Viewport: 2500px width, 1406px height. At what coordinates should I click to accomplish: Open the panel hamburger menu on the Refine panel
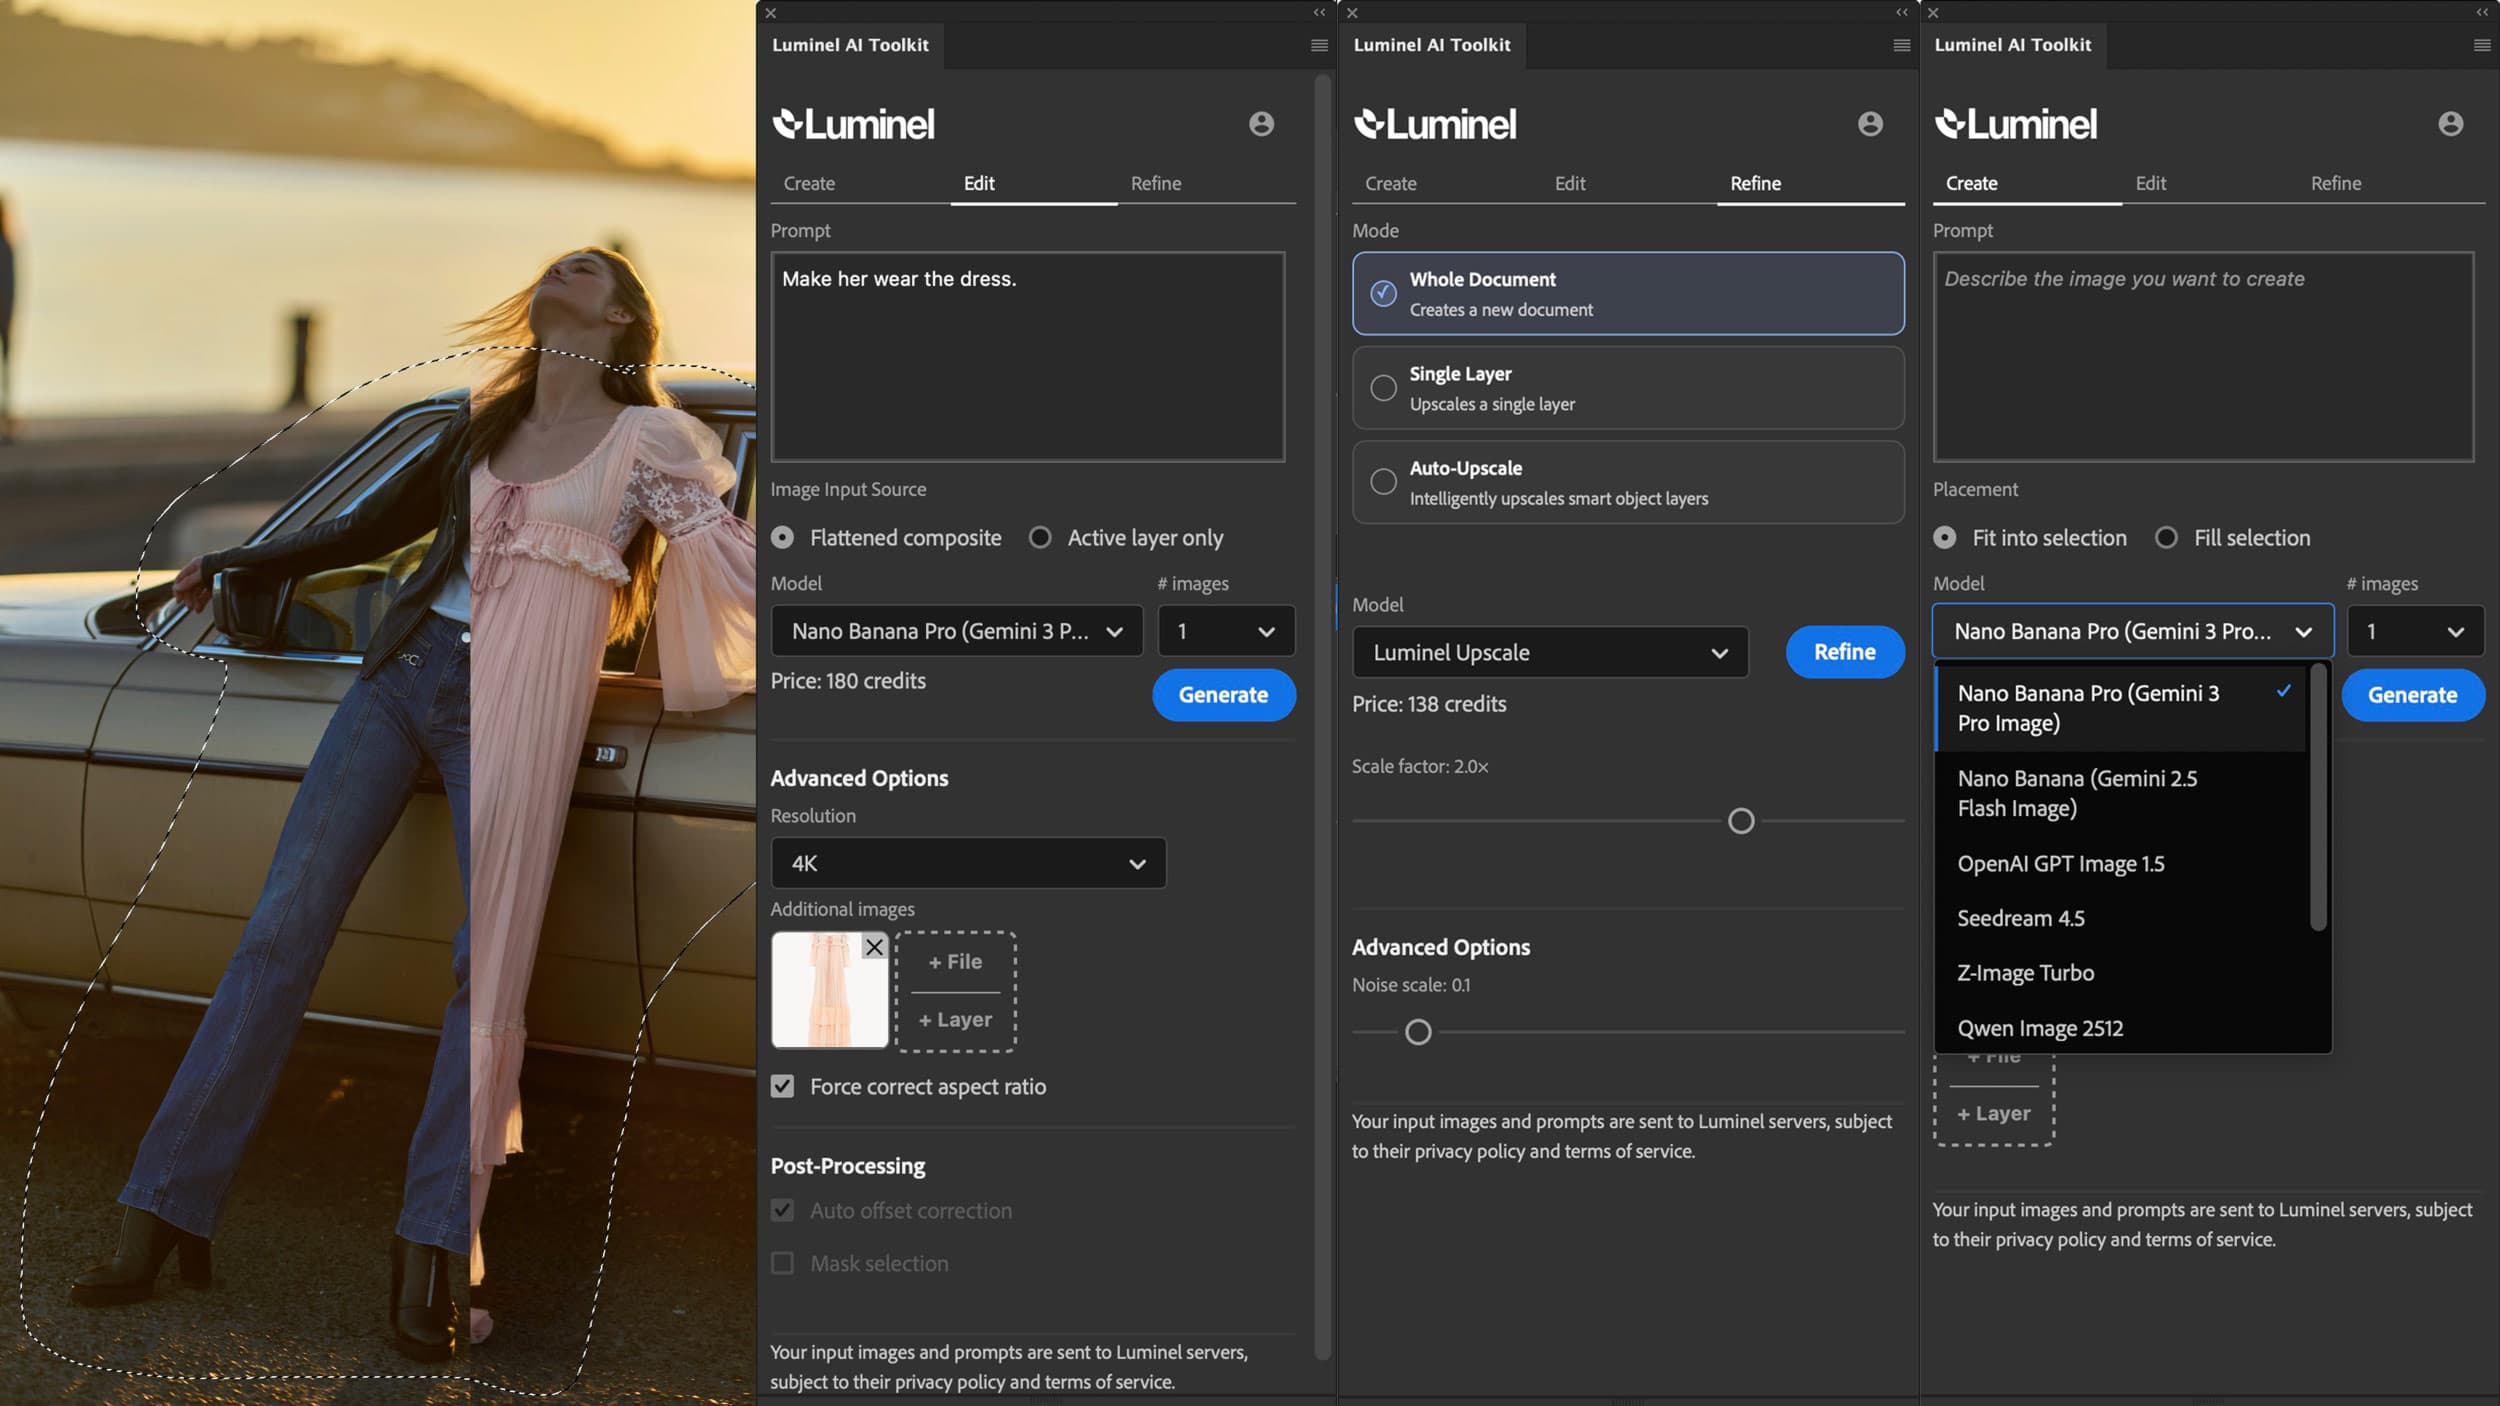(1898, 45)
